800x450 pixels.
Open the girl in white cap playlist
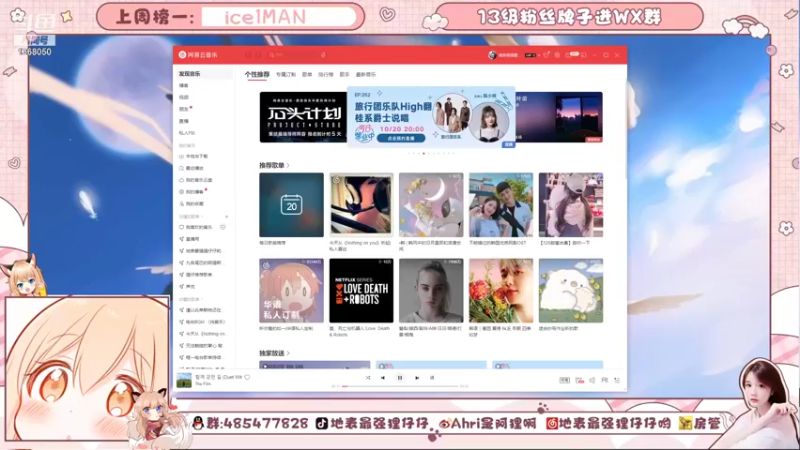[571, 205]
